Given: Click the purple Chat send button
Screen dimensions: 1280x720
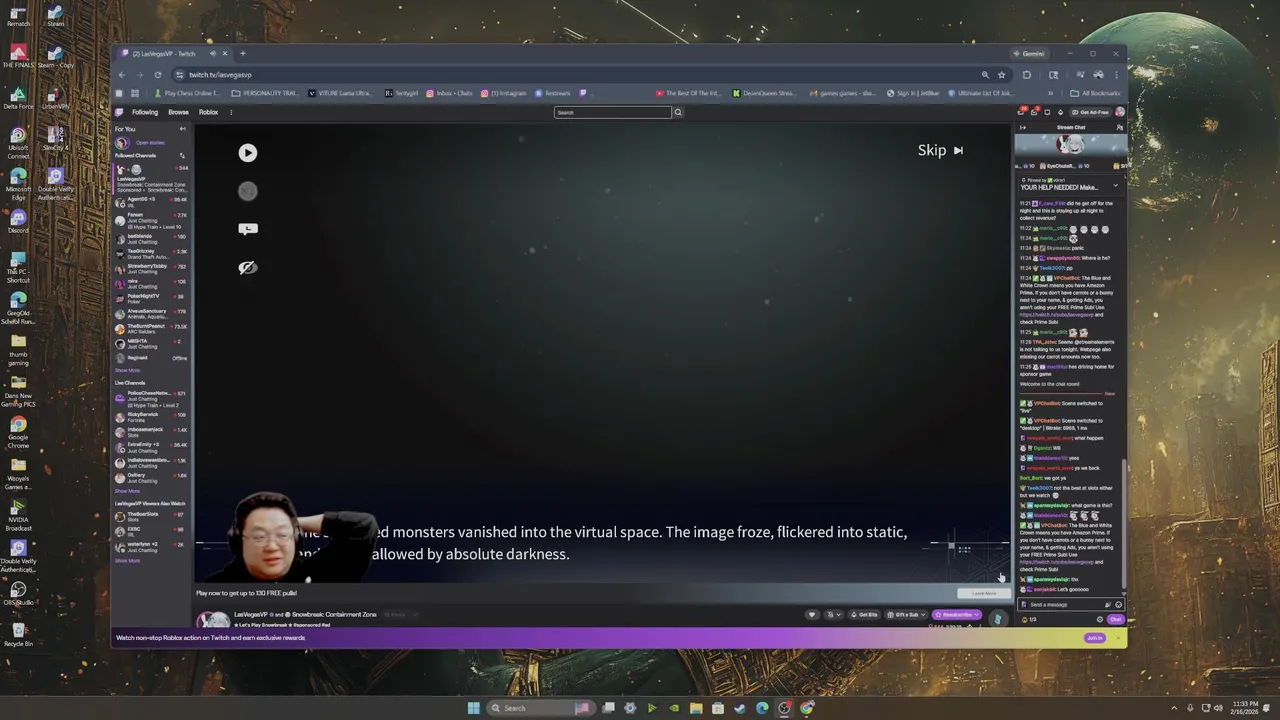Looking at the screenshot, I should [x=1116, y=619].
